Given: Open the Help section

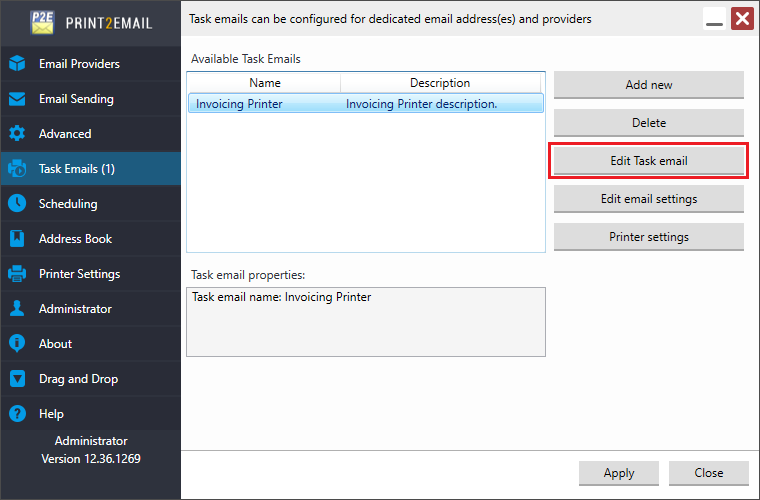Looking at the screenshot, I should 51,414.
